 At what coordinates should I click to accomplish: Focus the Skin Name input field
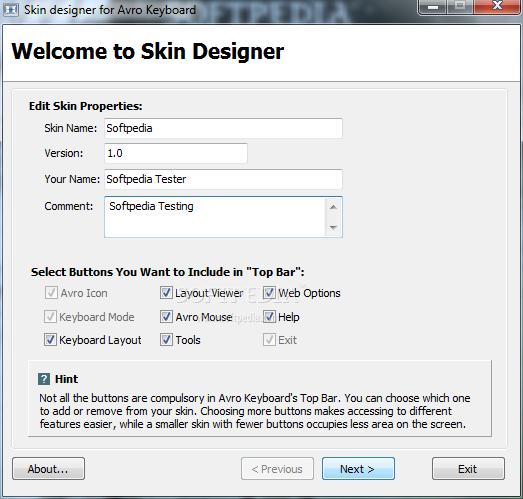pos(223,128)
